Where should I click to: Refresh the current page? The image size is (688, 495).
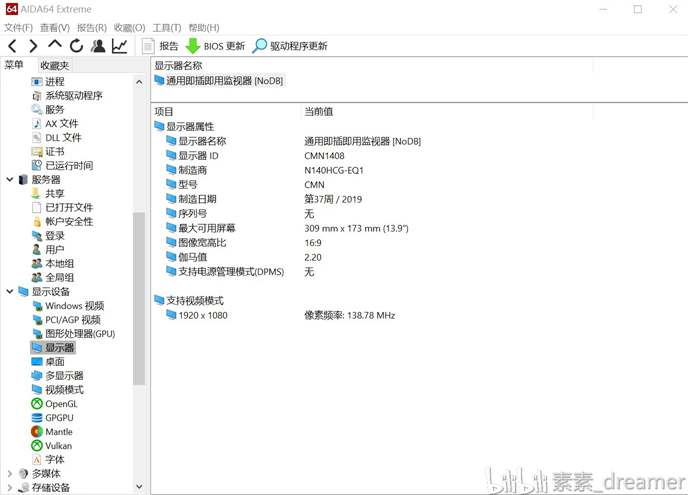click(x=76, y=46)
